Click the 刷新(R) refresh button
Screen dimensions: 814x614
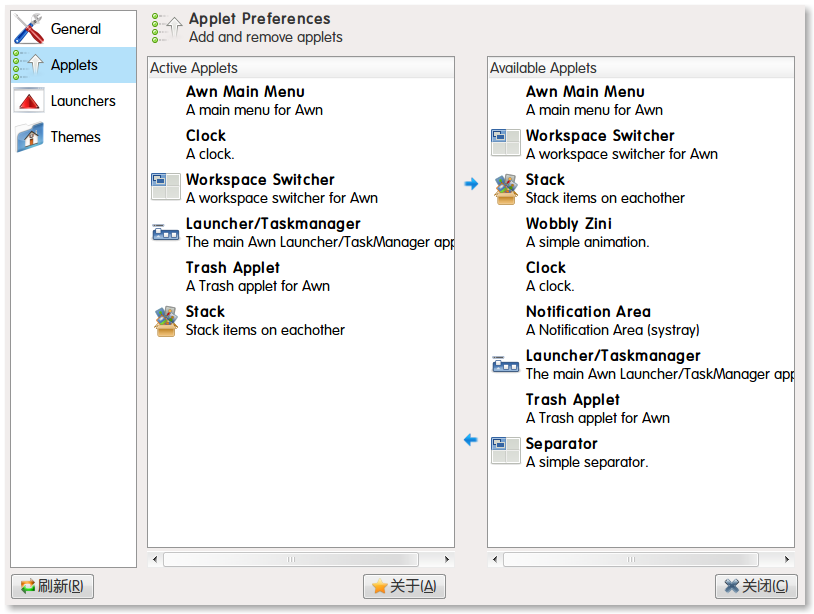[52, 586]
